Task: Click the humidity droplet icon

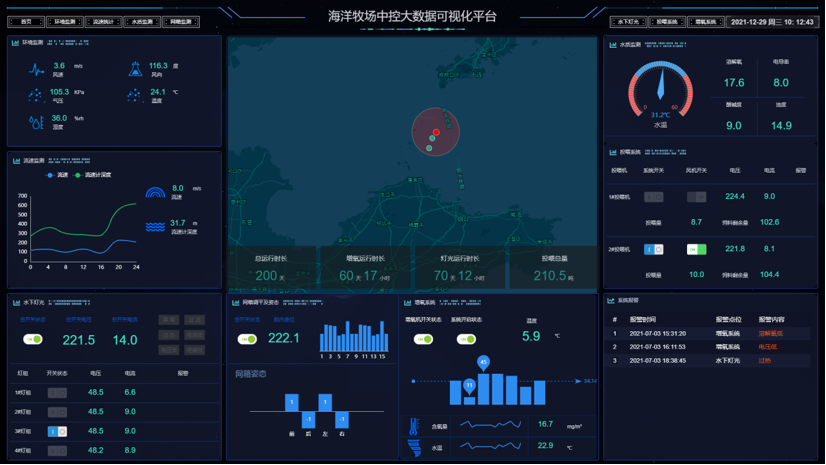Action: pos(36,122)
